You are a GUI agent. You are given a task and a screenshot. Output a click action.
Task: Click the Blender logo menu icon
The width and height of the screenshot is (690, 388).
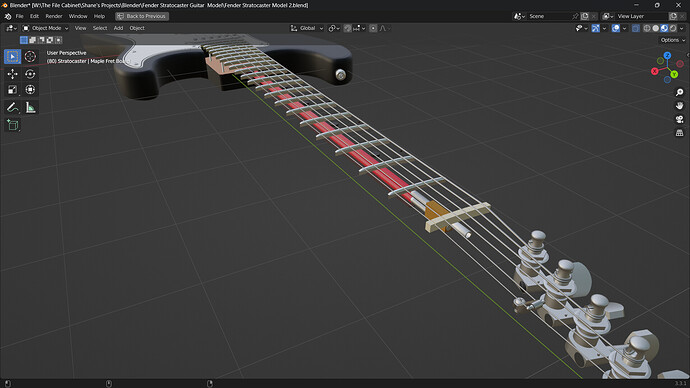(8, 16)
